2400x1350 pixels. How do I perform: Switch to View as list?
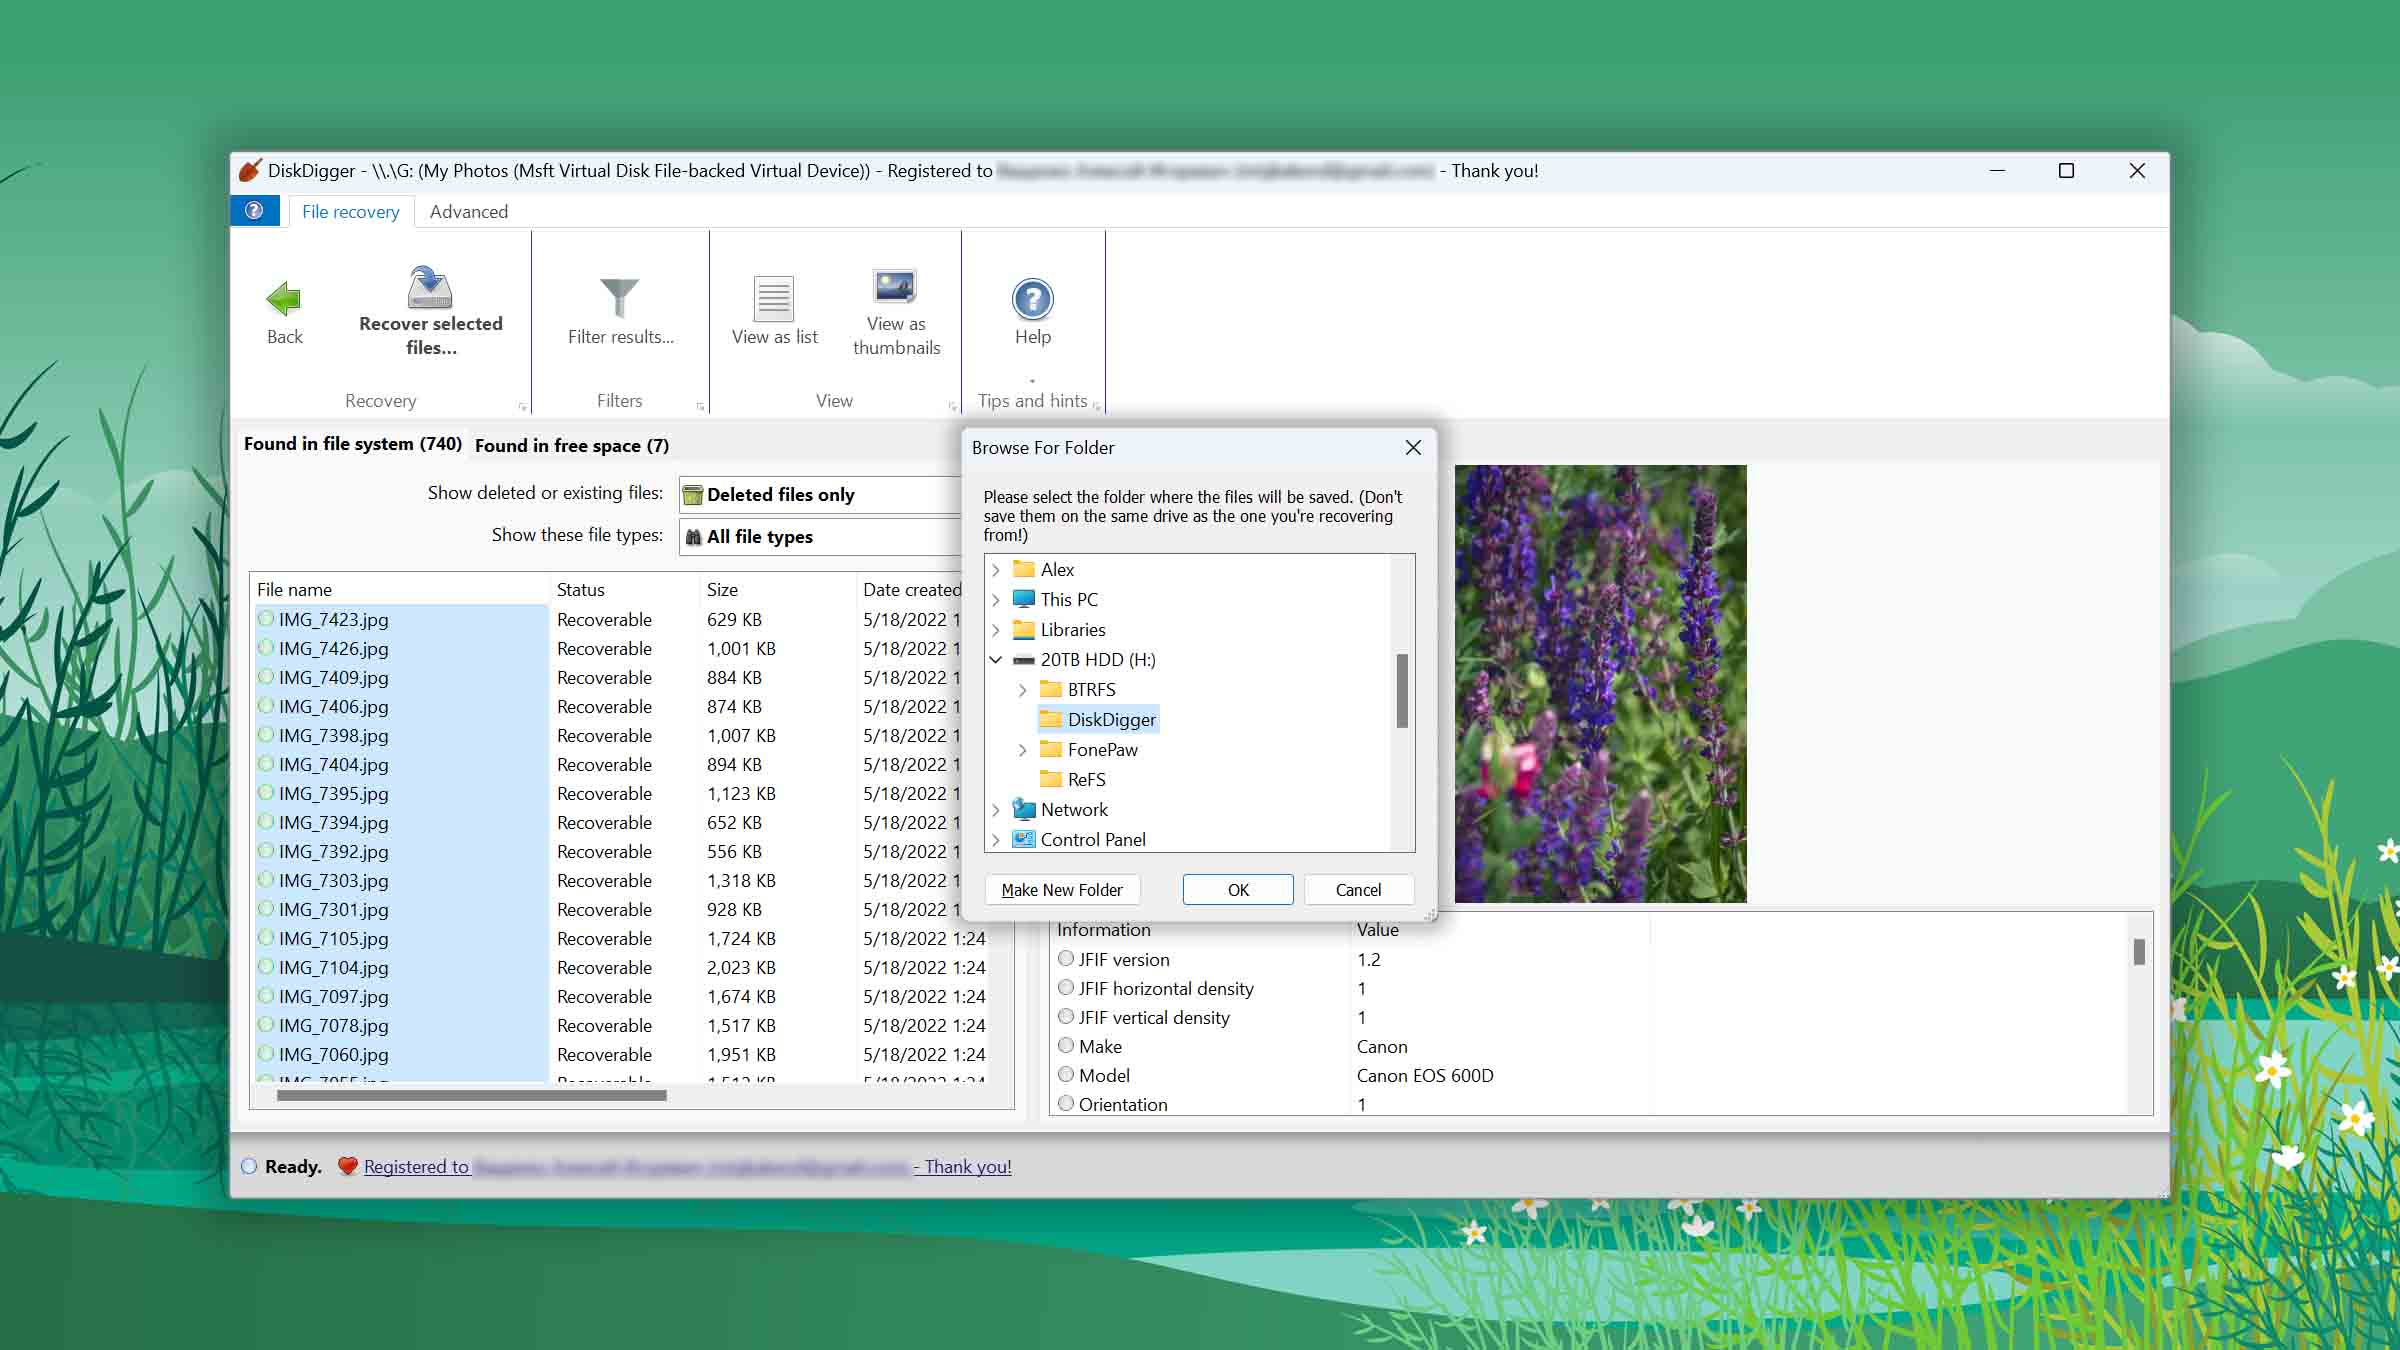[x=774, y=298]
